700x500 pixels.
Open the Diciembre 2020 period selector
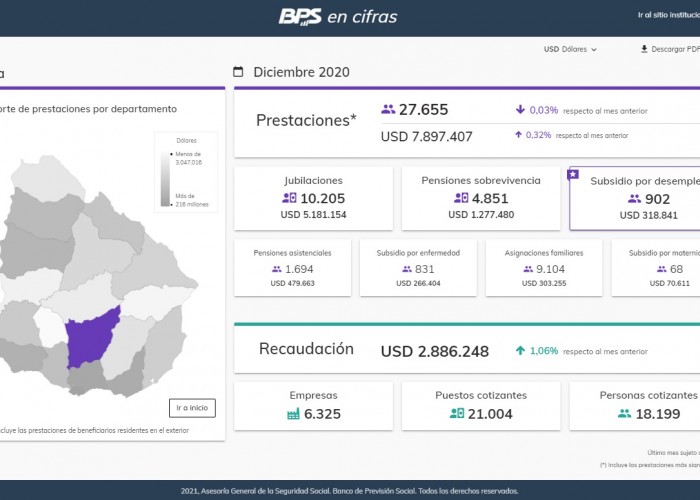coord(301,72)
